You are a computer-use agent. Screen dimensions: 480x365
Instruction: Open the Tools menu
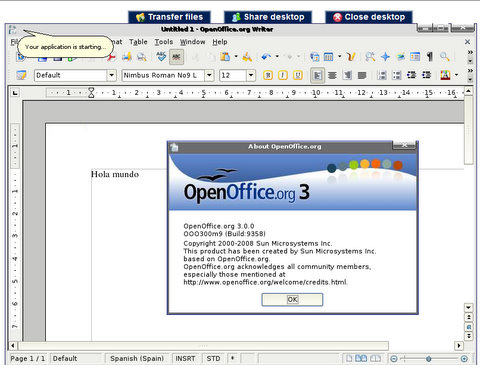click(164, 42)
